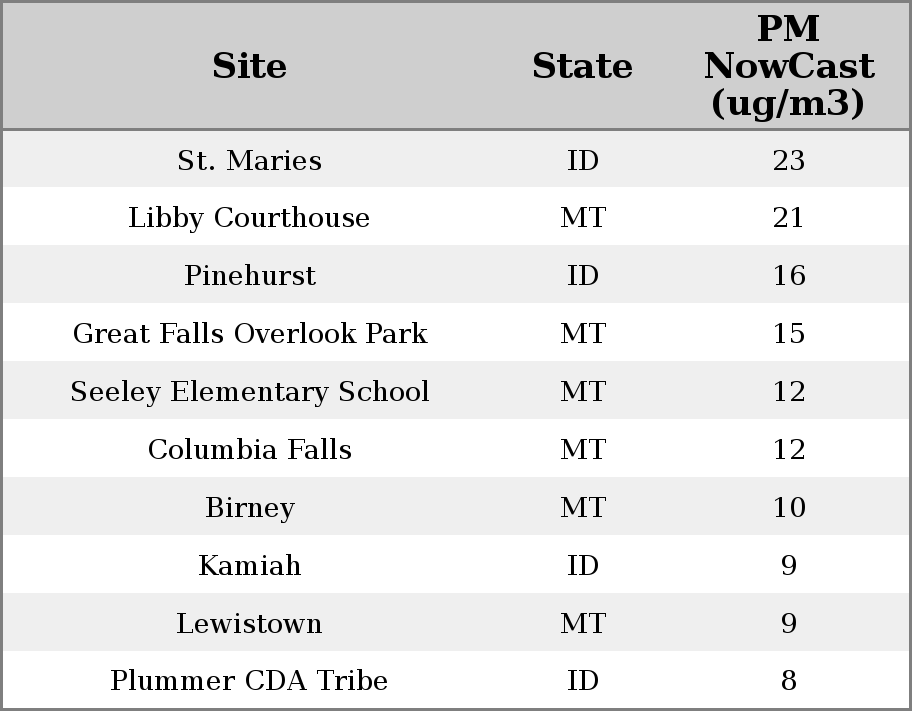The height and width of the screenshot is (711, 912).
Task: Click the Birney site name
Action: coord(249,507)
